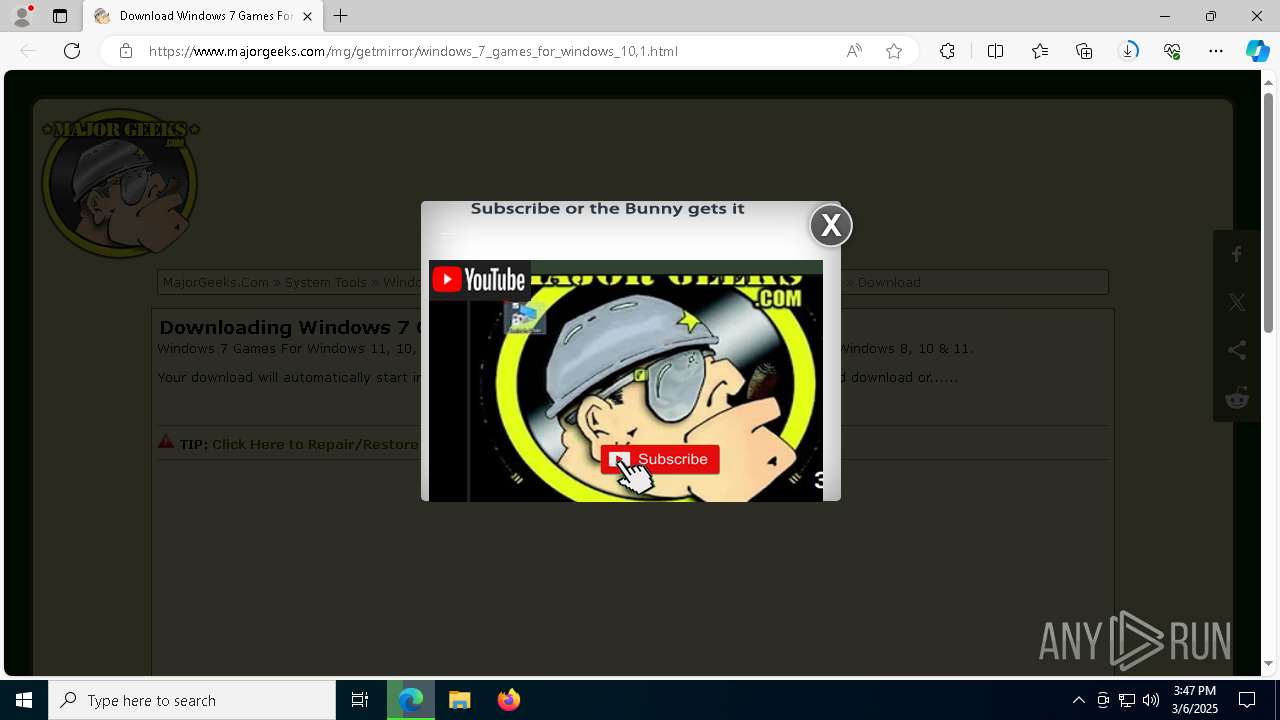Viewport: 1280px width, 720px height.
Task: Click Here to Repair/Restore tip link
Action: [x=315, y=444]
